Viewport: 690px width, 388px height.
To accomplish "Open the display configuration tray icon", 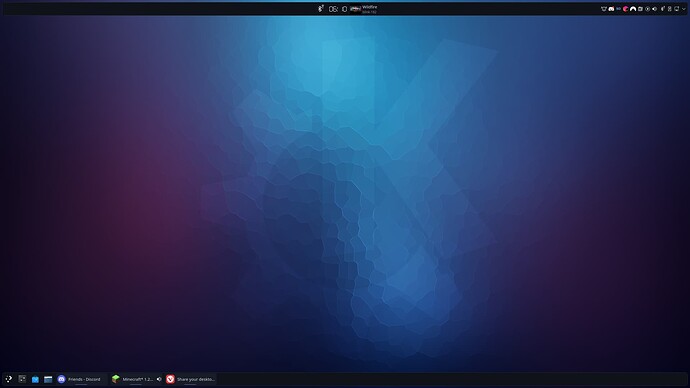I will coord(677,9).
